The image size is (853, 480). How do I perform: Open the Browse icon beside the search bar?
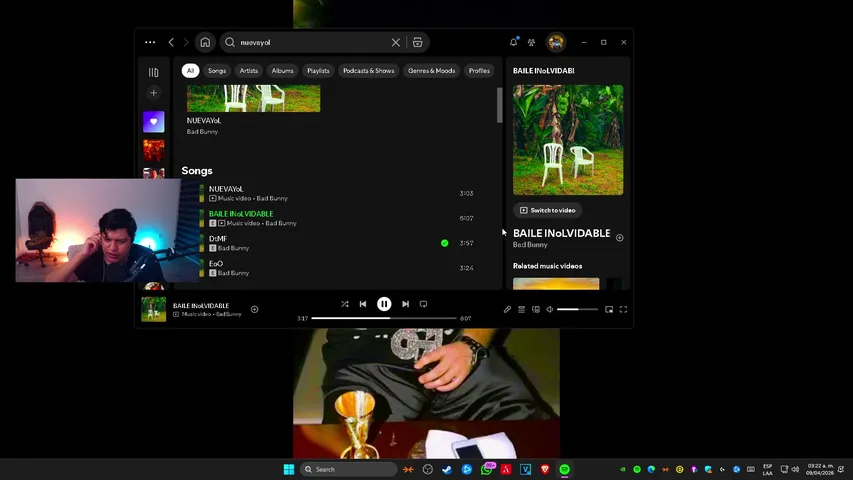coord(417,42)
